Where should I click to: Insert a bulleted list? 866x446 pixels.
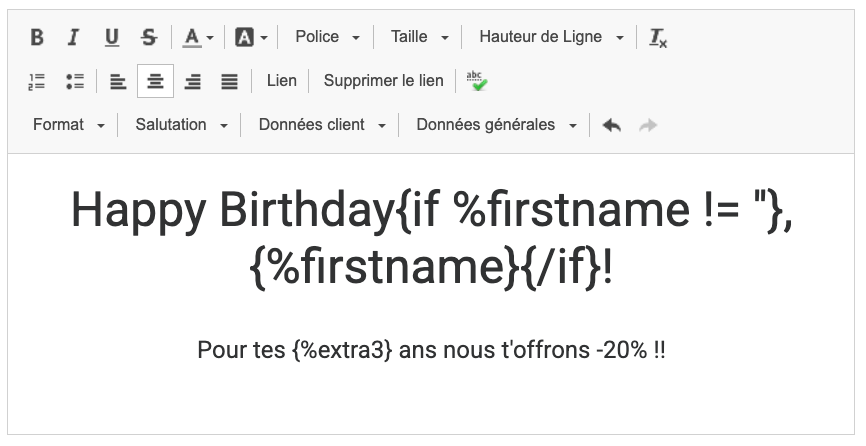(x=75, y=81)
